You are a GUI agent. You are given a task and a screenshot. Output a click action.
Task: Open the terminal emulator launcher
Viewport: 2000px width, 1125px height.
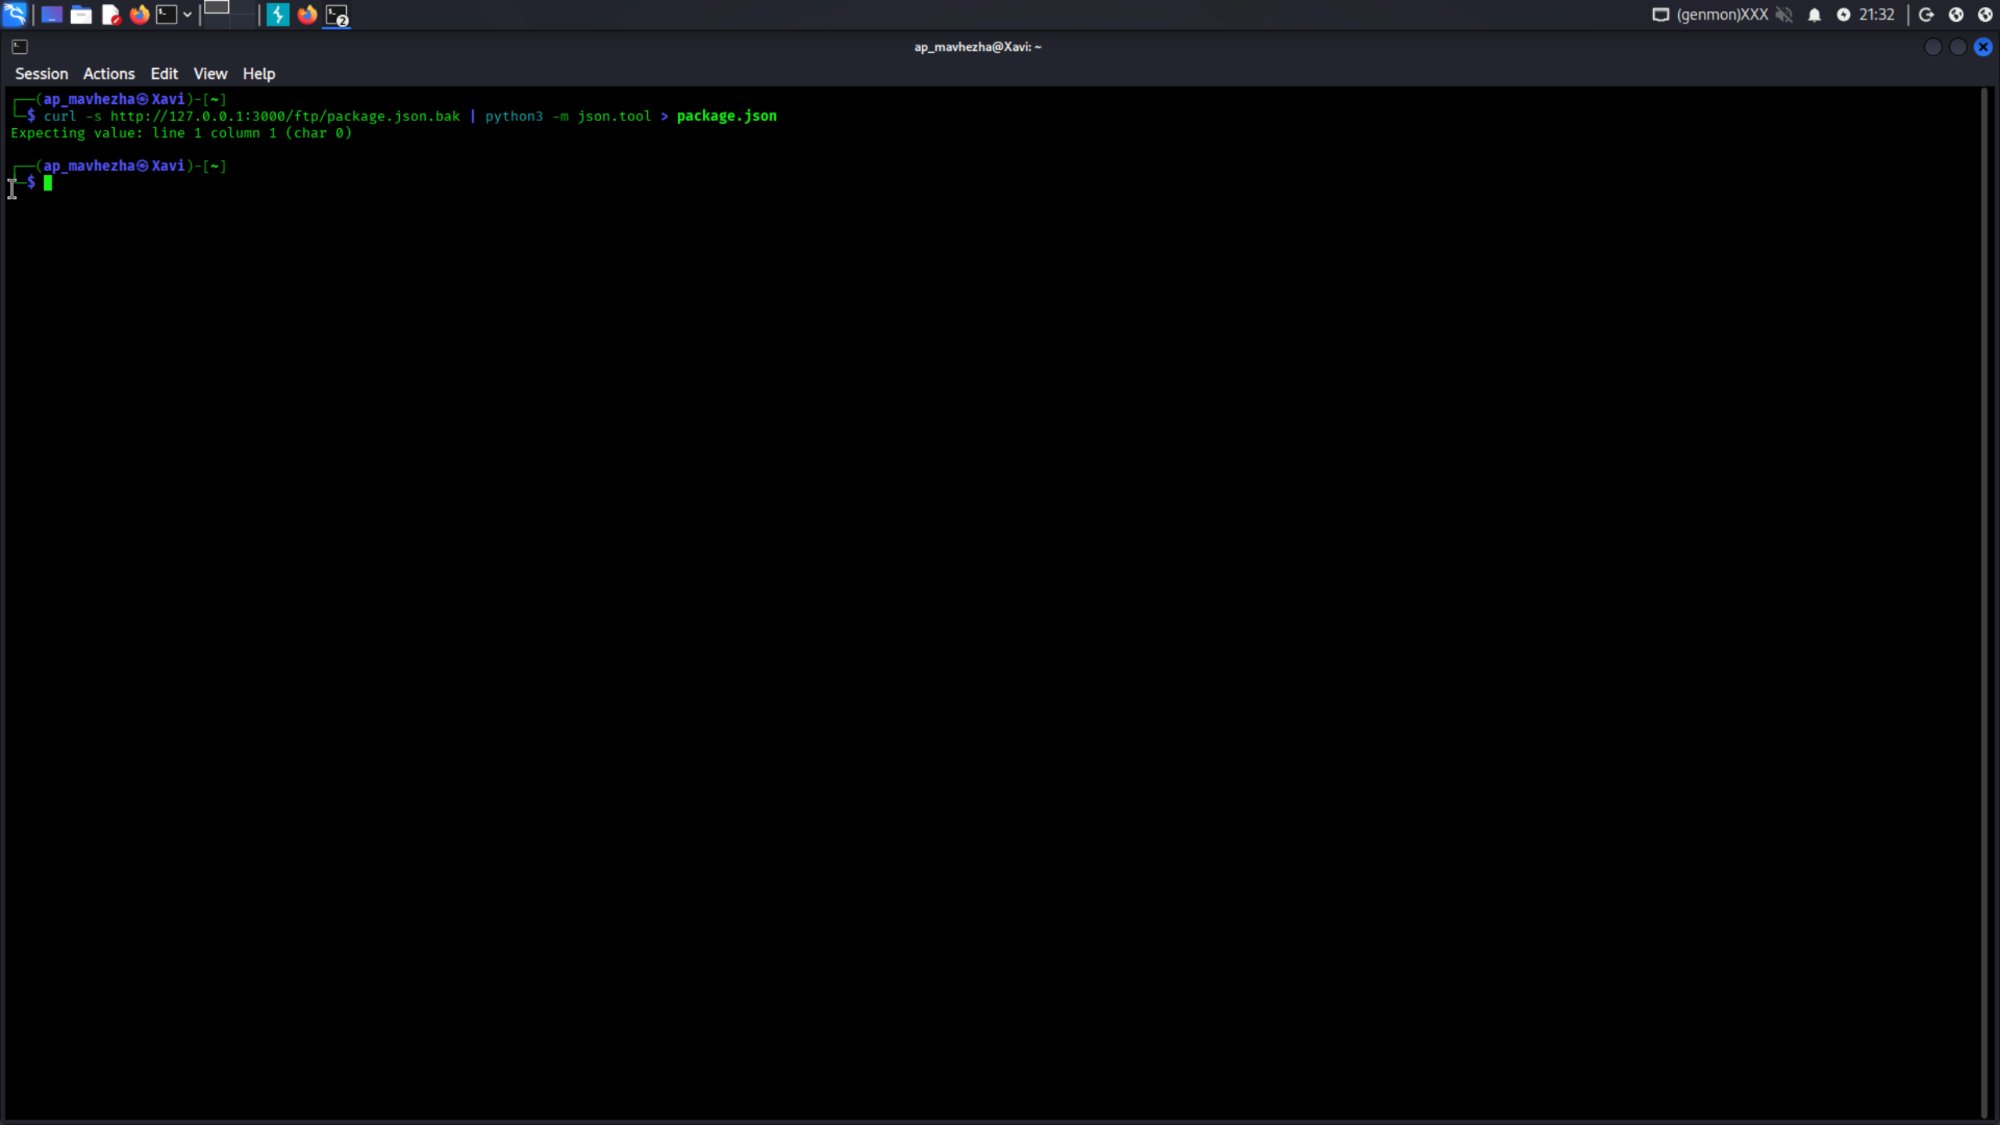point(167,15)
